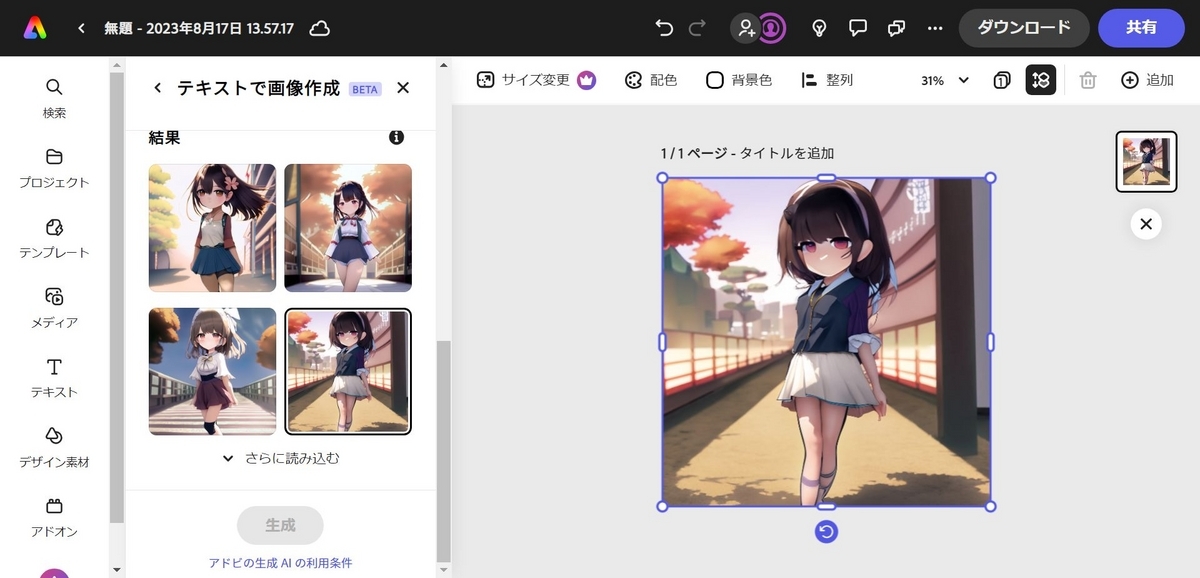Click the rotate handle below image

coord(826,532)
